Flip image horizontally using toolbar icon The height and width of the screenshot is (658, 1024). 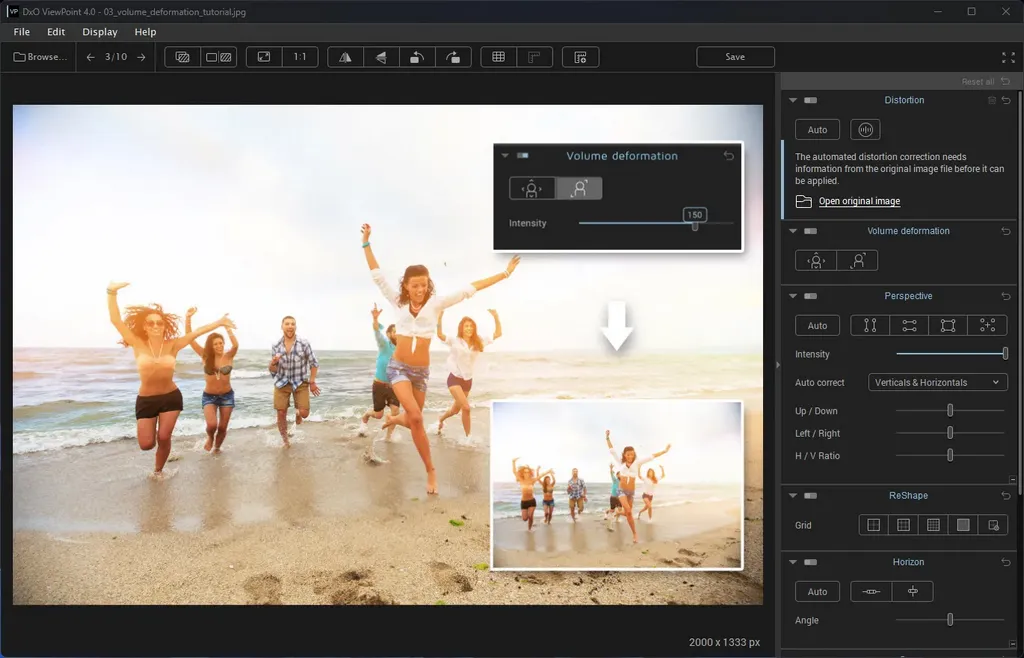click(x=345, y=57)
